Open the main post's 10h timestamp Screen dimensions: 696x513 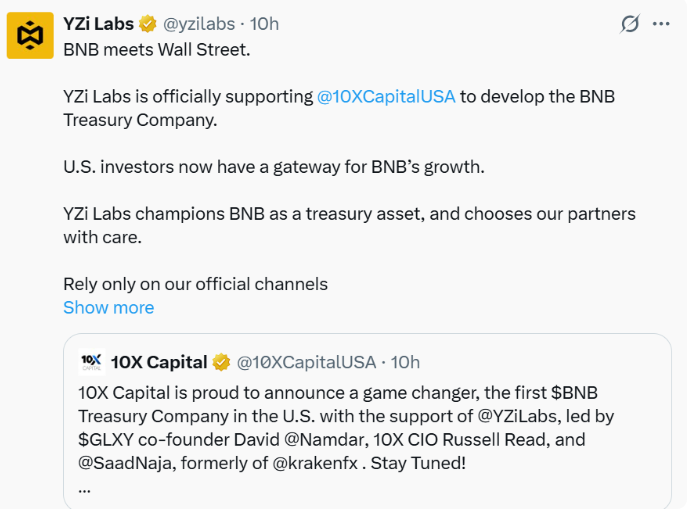click(265, 24)
